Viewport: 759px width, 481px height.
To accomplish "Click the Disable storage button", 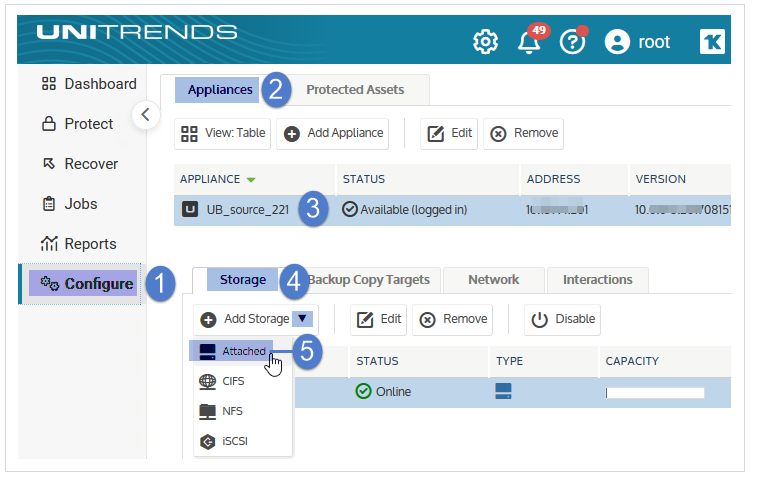I will pyautogui.click(x=562, y=320).
